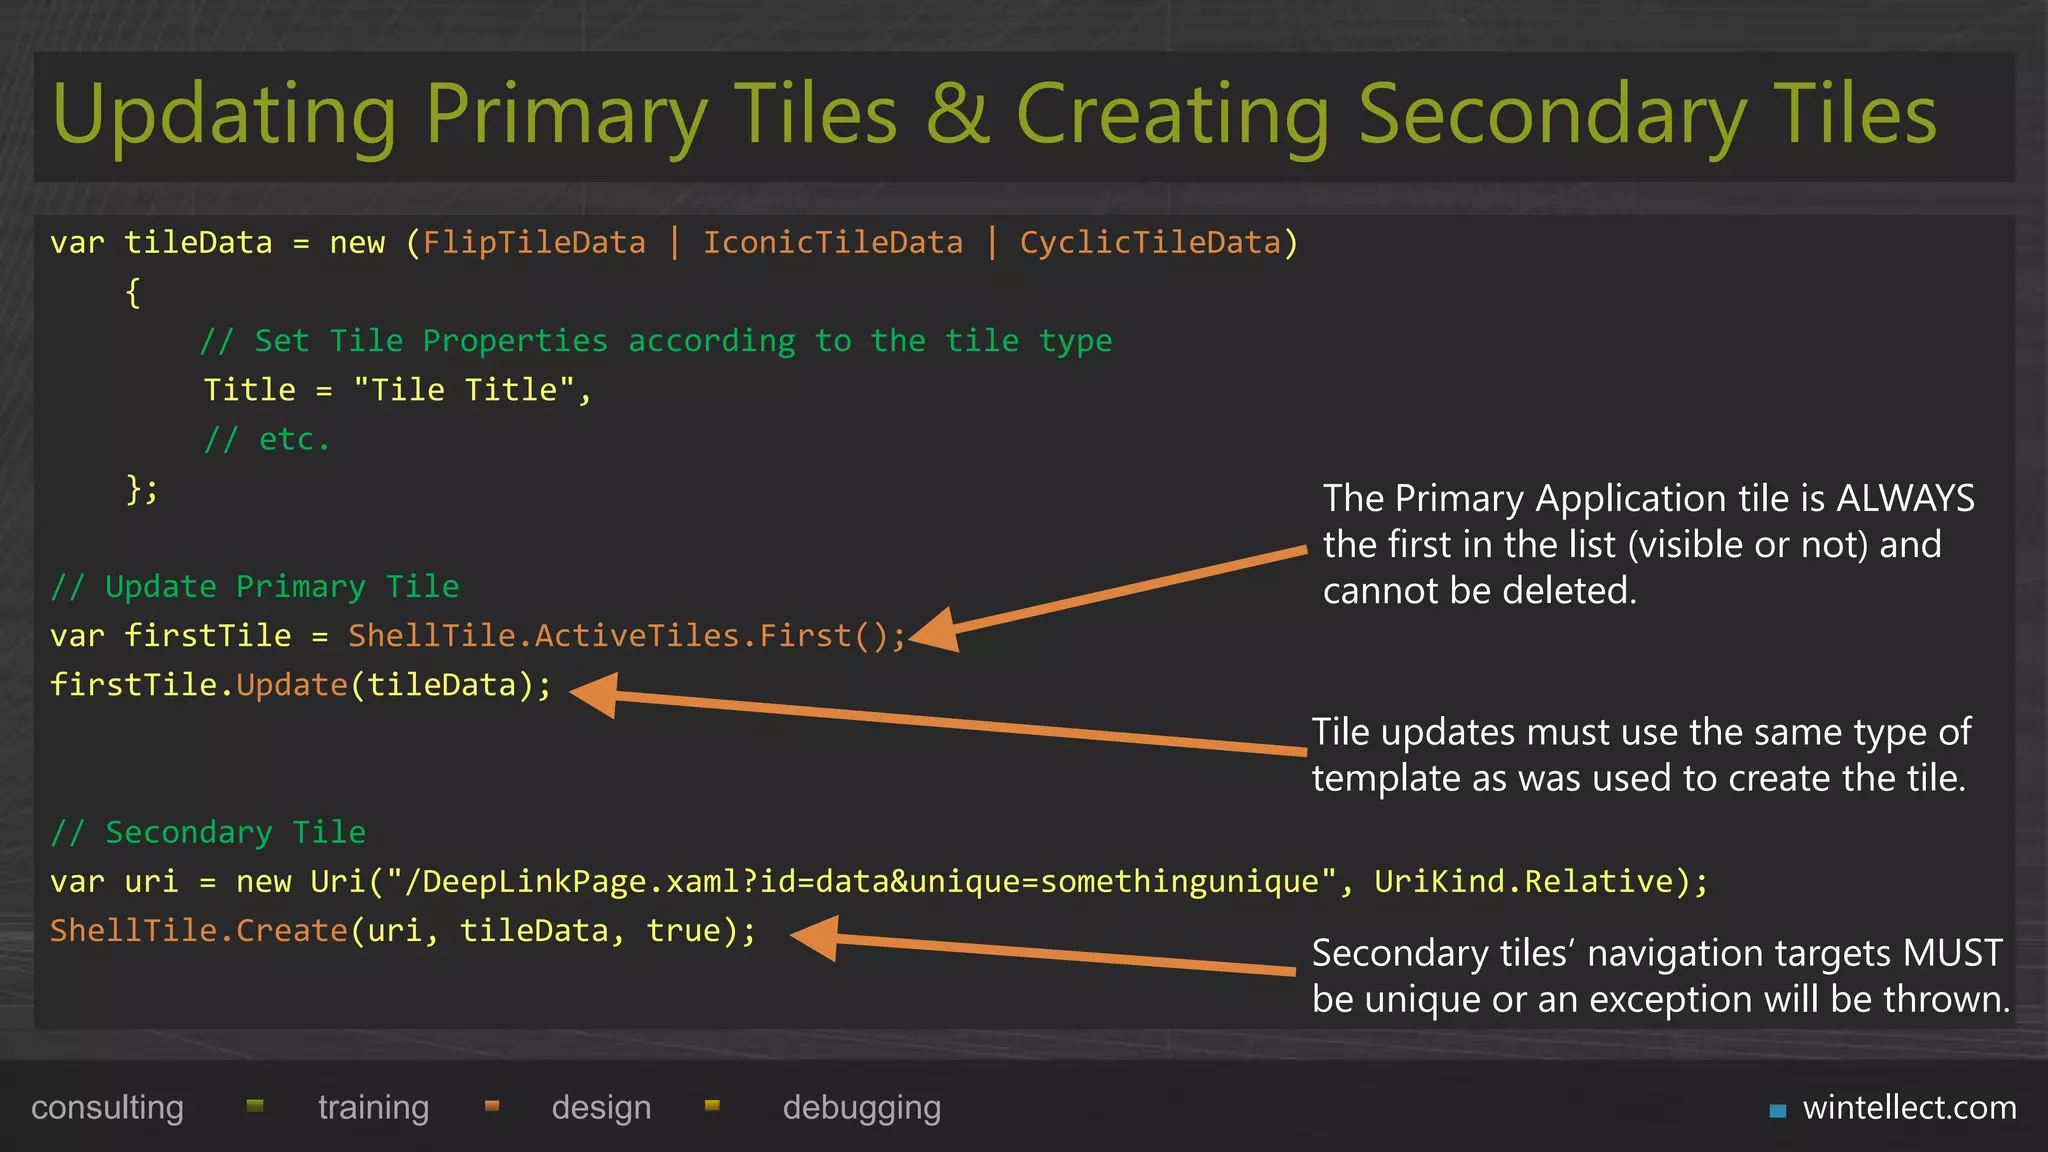This screenshot has width=2048, height=1152.
Task: Click the yellow square bullet after design
Action: pos(712,1105)
